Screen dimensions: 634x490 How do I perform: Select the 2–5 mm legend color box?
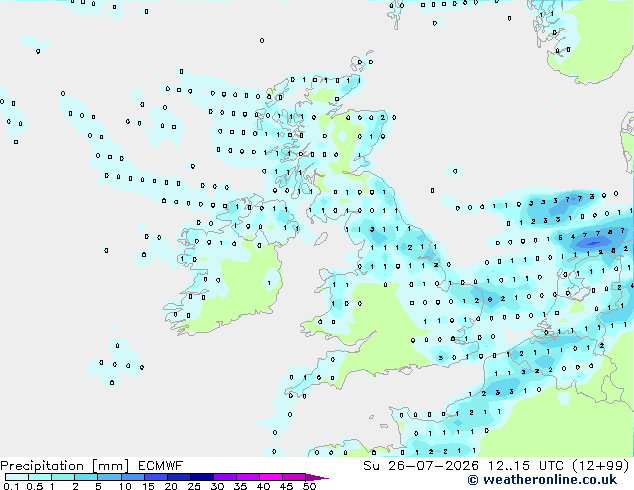point(86,477)
